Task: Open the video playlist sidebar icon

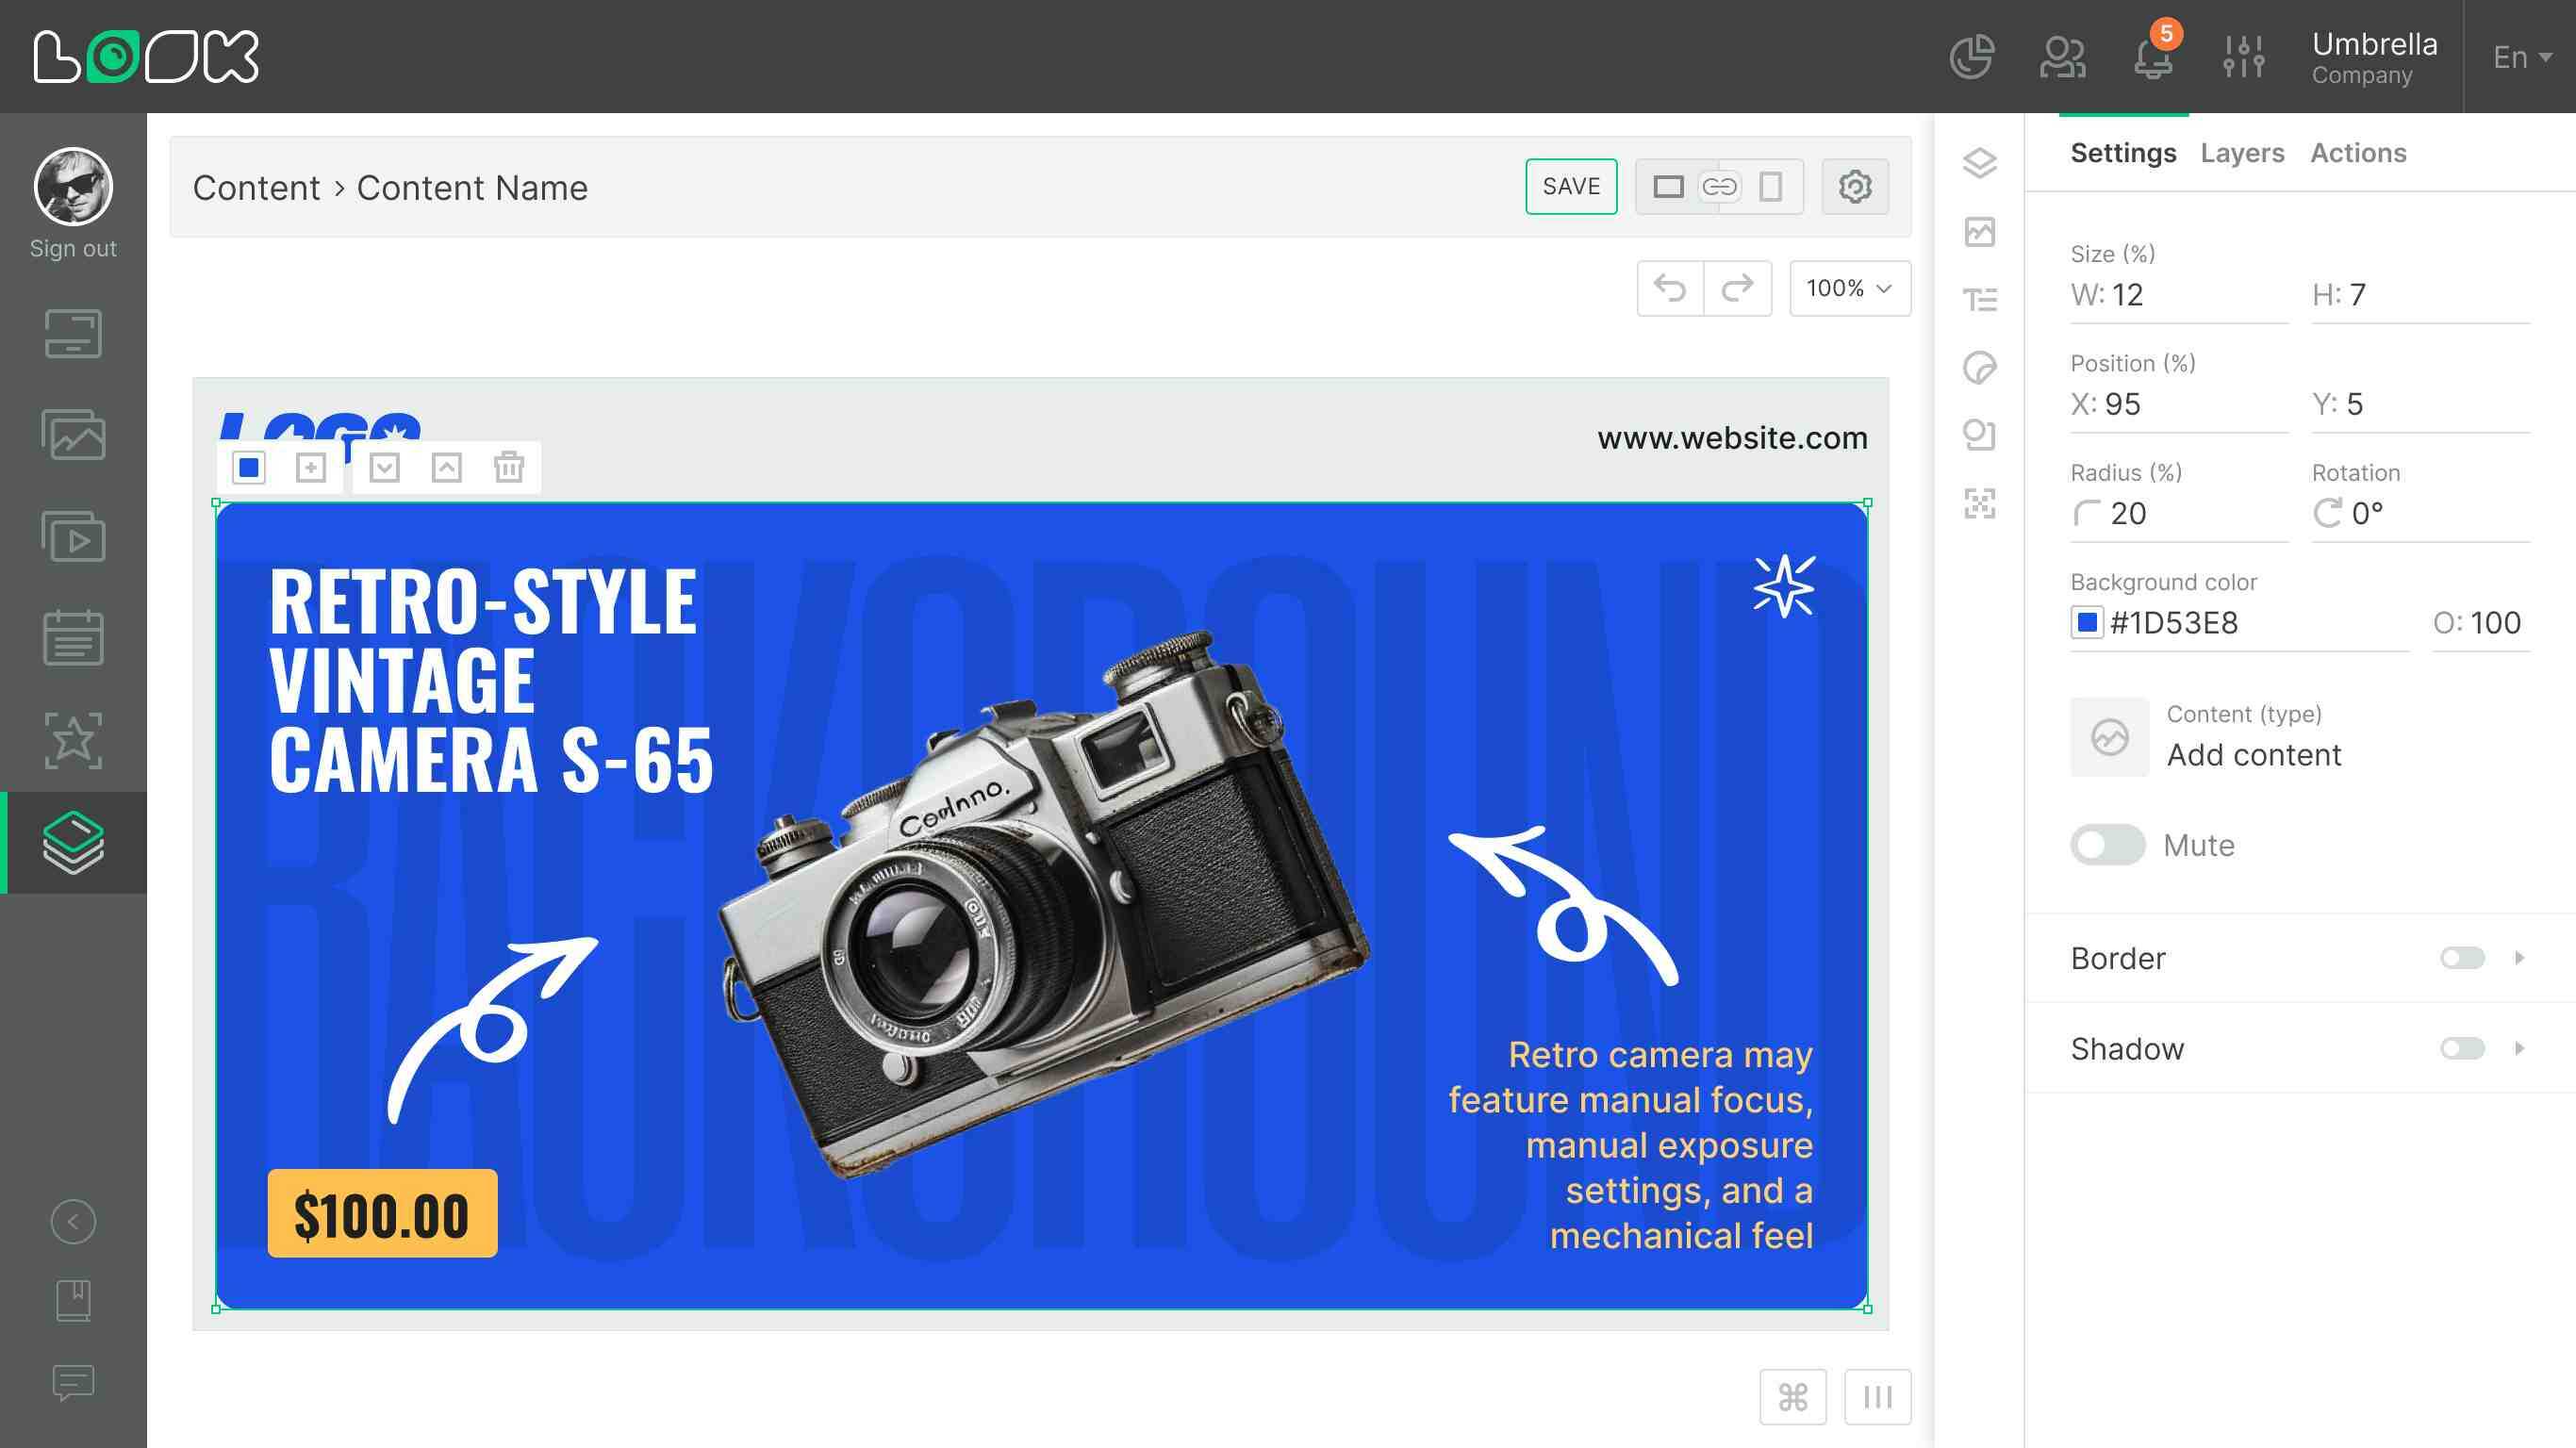Action: coord(73,537)
